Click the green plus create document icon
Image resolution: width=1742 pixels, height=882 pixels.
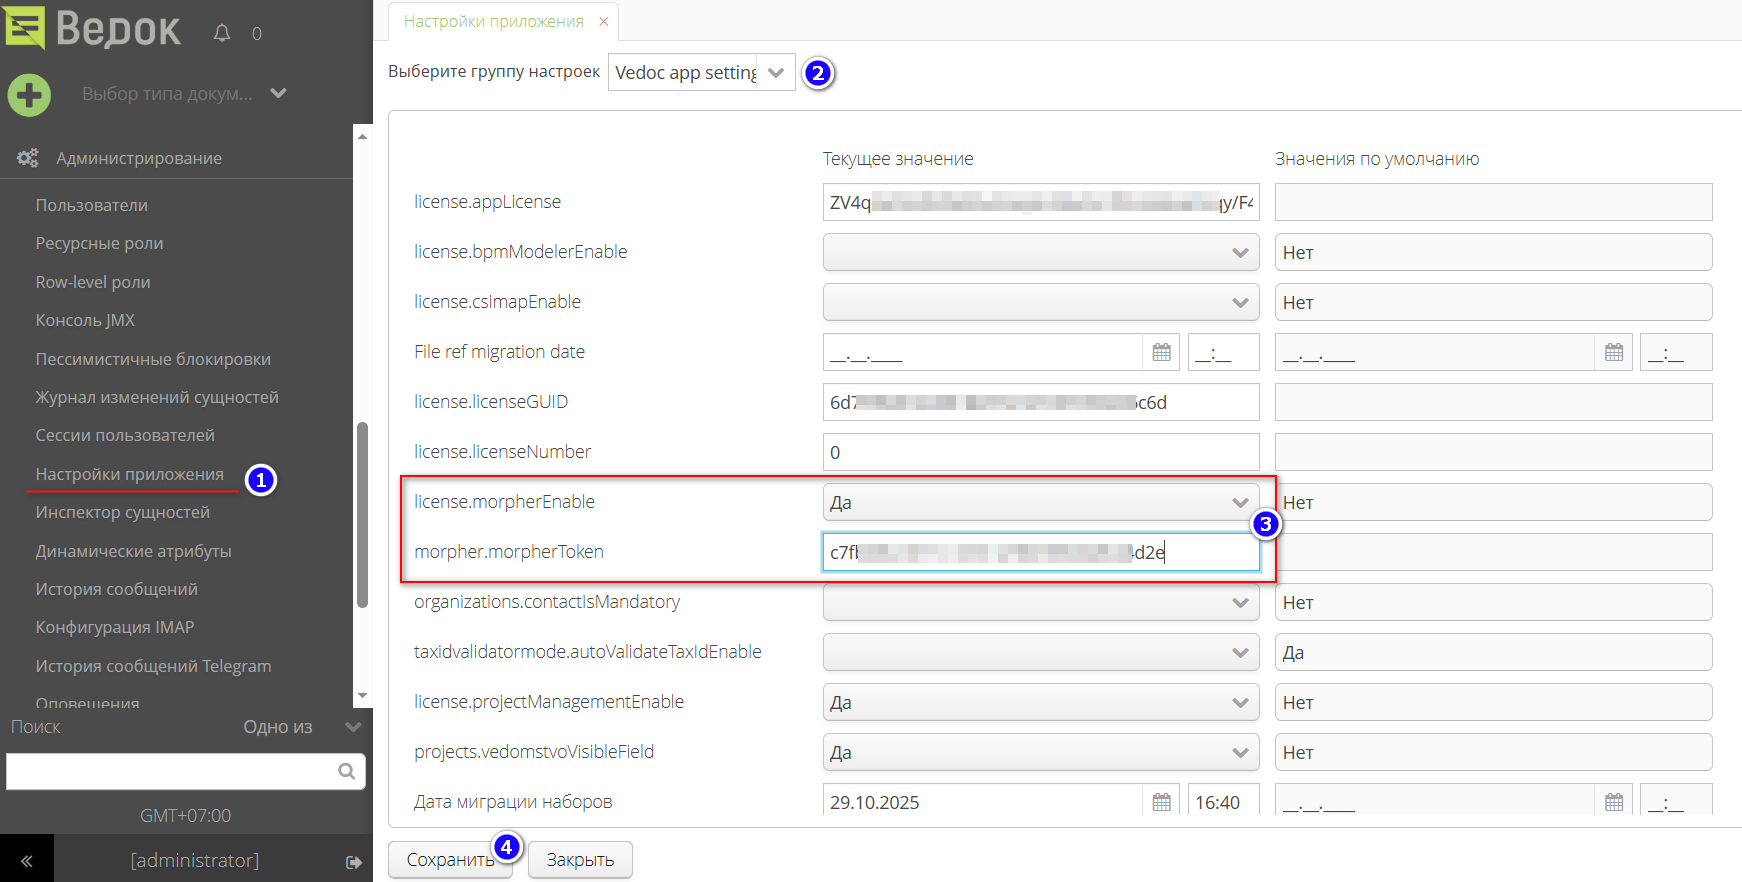pos(29,95)
